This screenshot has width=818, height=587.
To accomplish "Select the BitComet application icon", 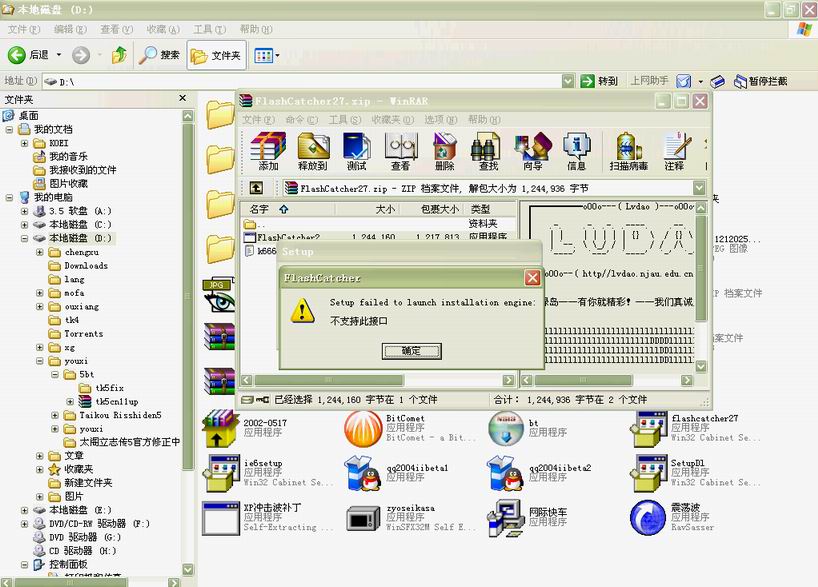I will (363, 429).
